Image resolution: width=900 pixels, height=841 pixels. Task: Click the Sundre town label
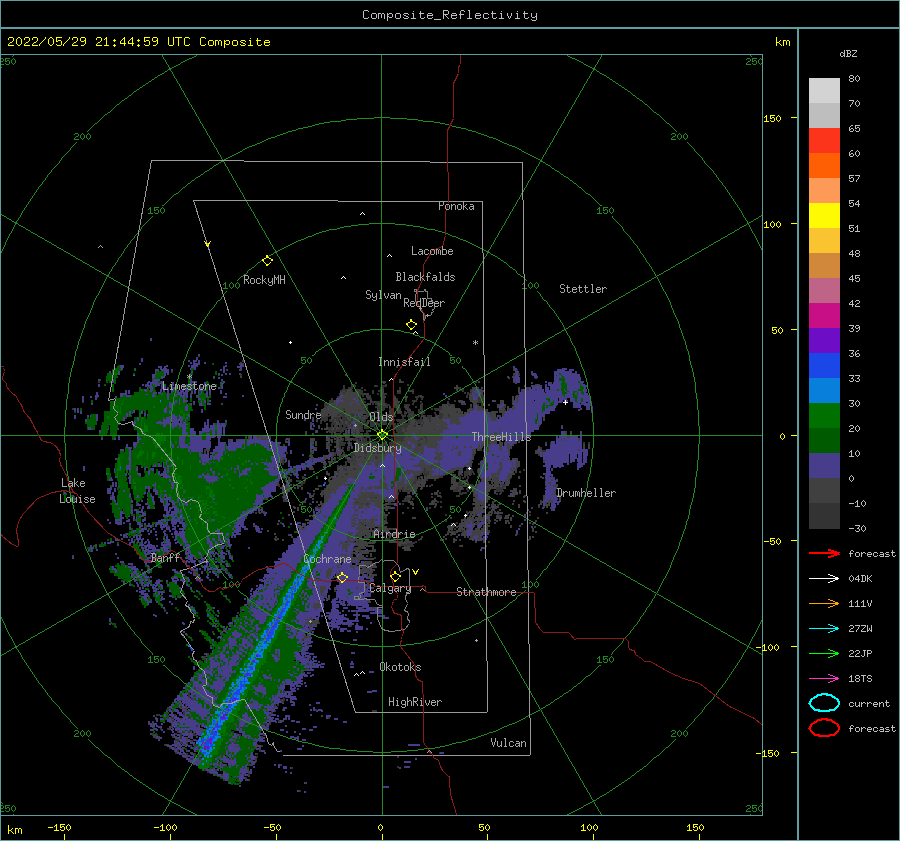click(303, 414)
